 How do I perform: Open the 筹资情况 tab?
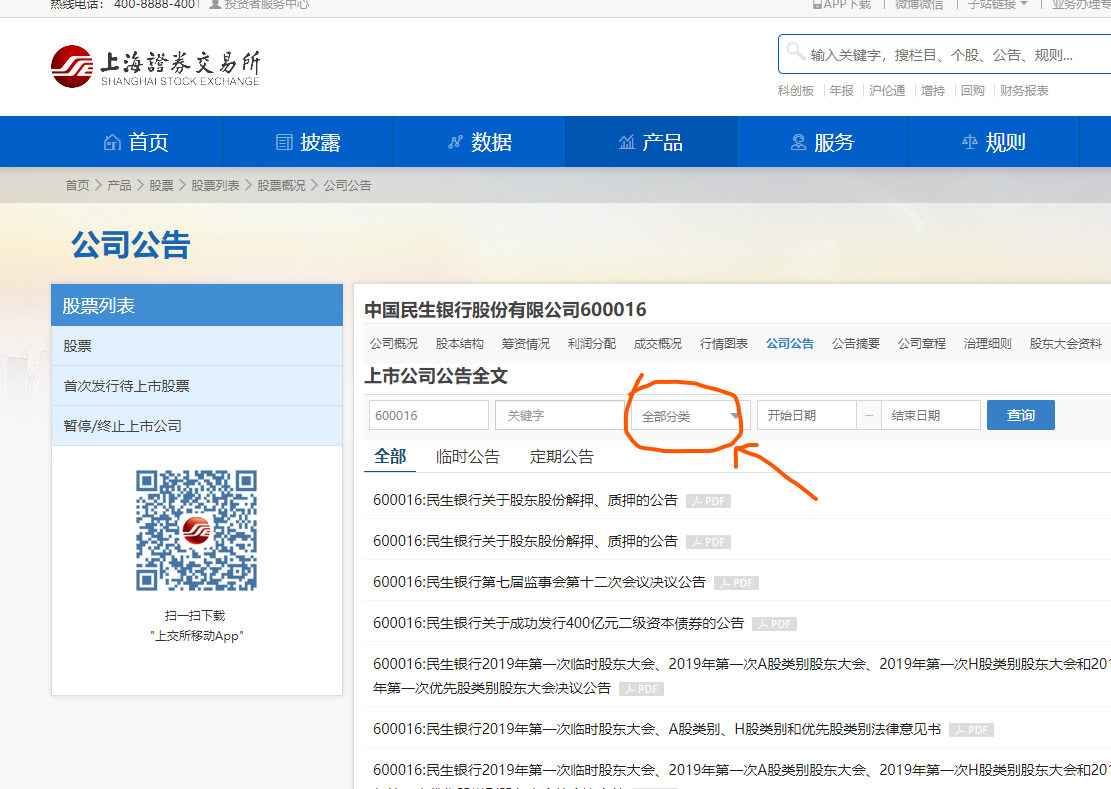526,344
